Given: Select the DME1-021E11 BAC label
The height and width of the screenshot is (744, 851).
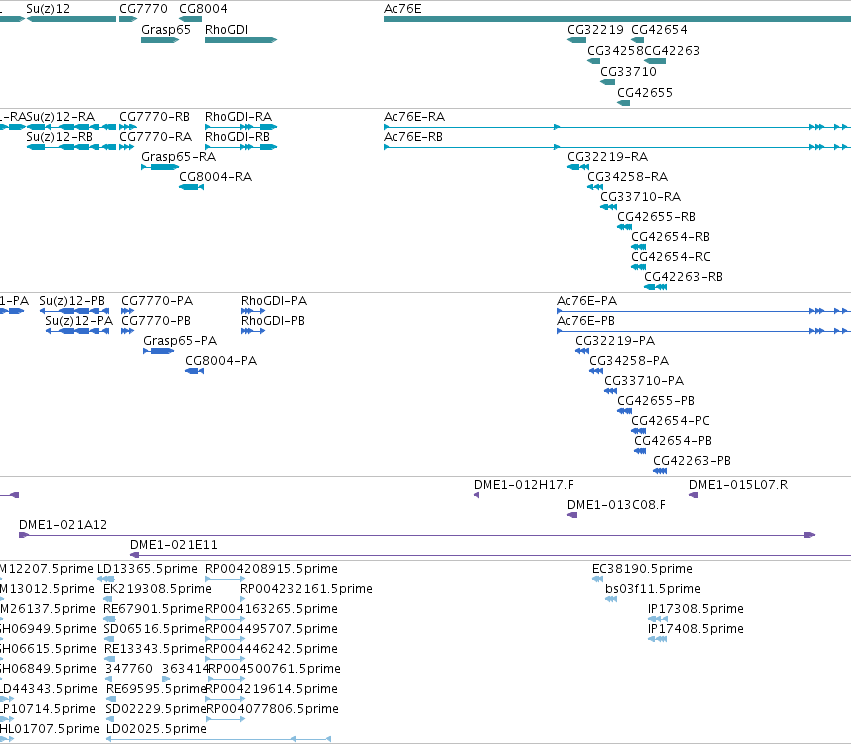Looking at the screenshot, I should pos(174,545).
